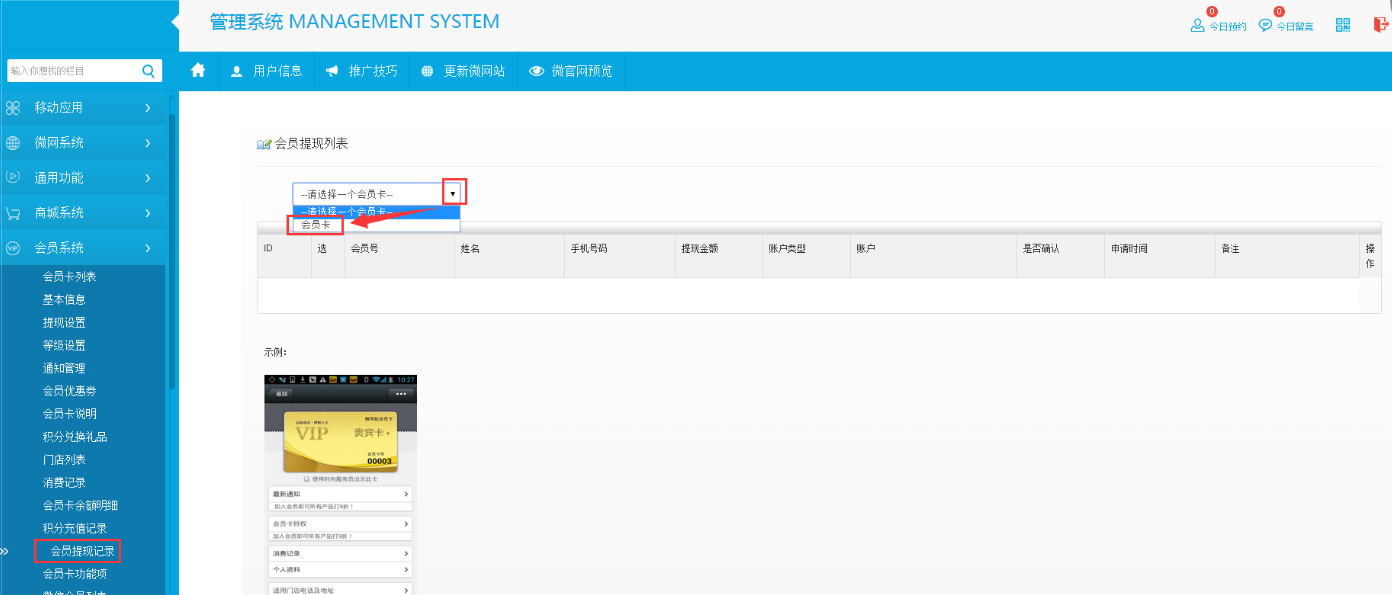Click the 今日留言 speech bubble icon
1392x595 pixels.
pos(1265,26)
